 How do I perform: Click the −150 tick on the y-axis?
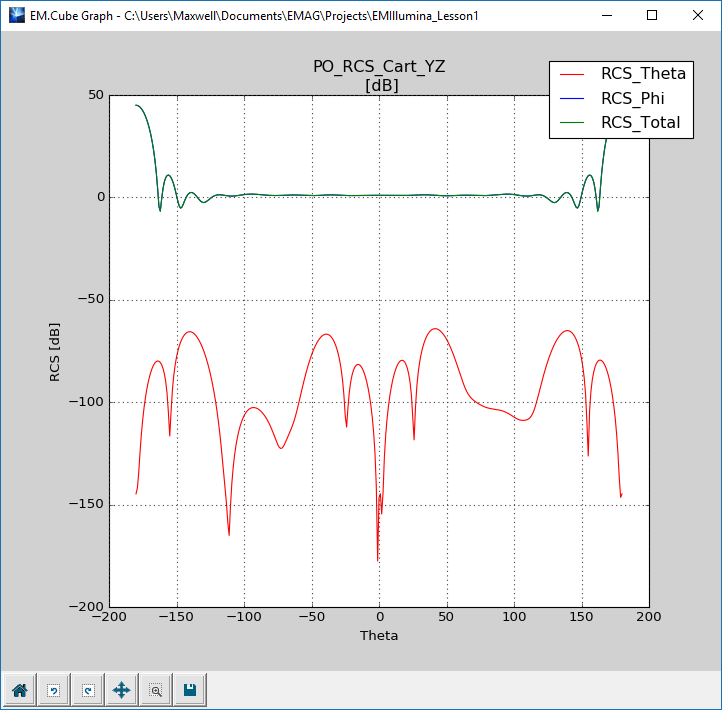click(x=87, y=504)
